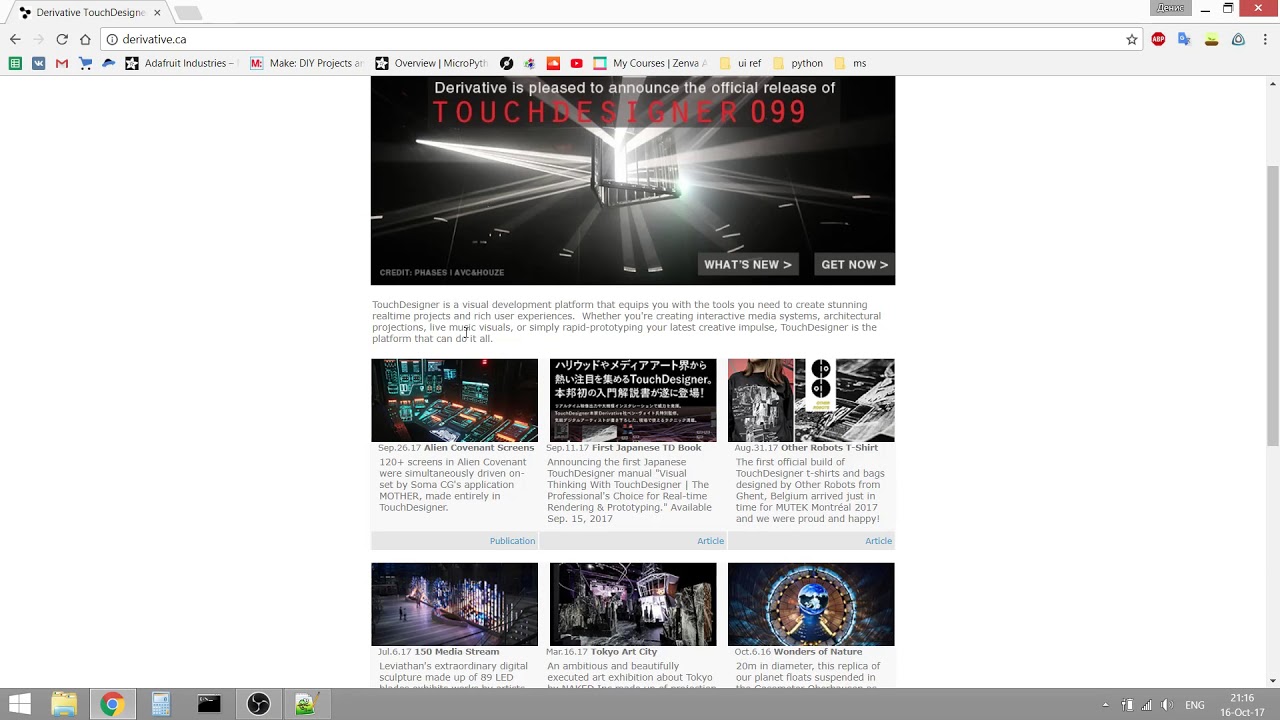This screenshot has height=720, width=1280.
Task: Open the 150 Media Stream thumbnail
Action: pyautogui.click(x=454, y=604)
